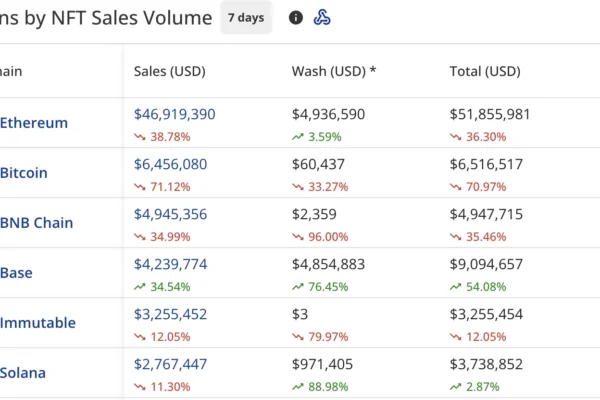
Task: Click the info icon beside 7 days
Action: click(x=295, y=17)
